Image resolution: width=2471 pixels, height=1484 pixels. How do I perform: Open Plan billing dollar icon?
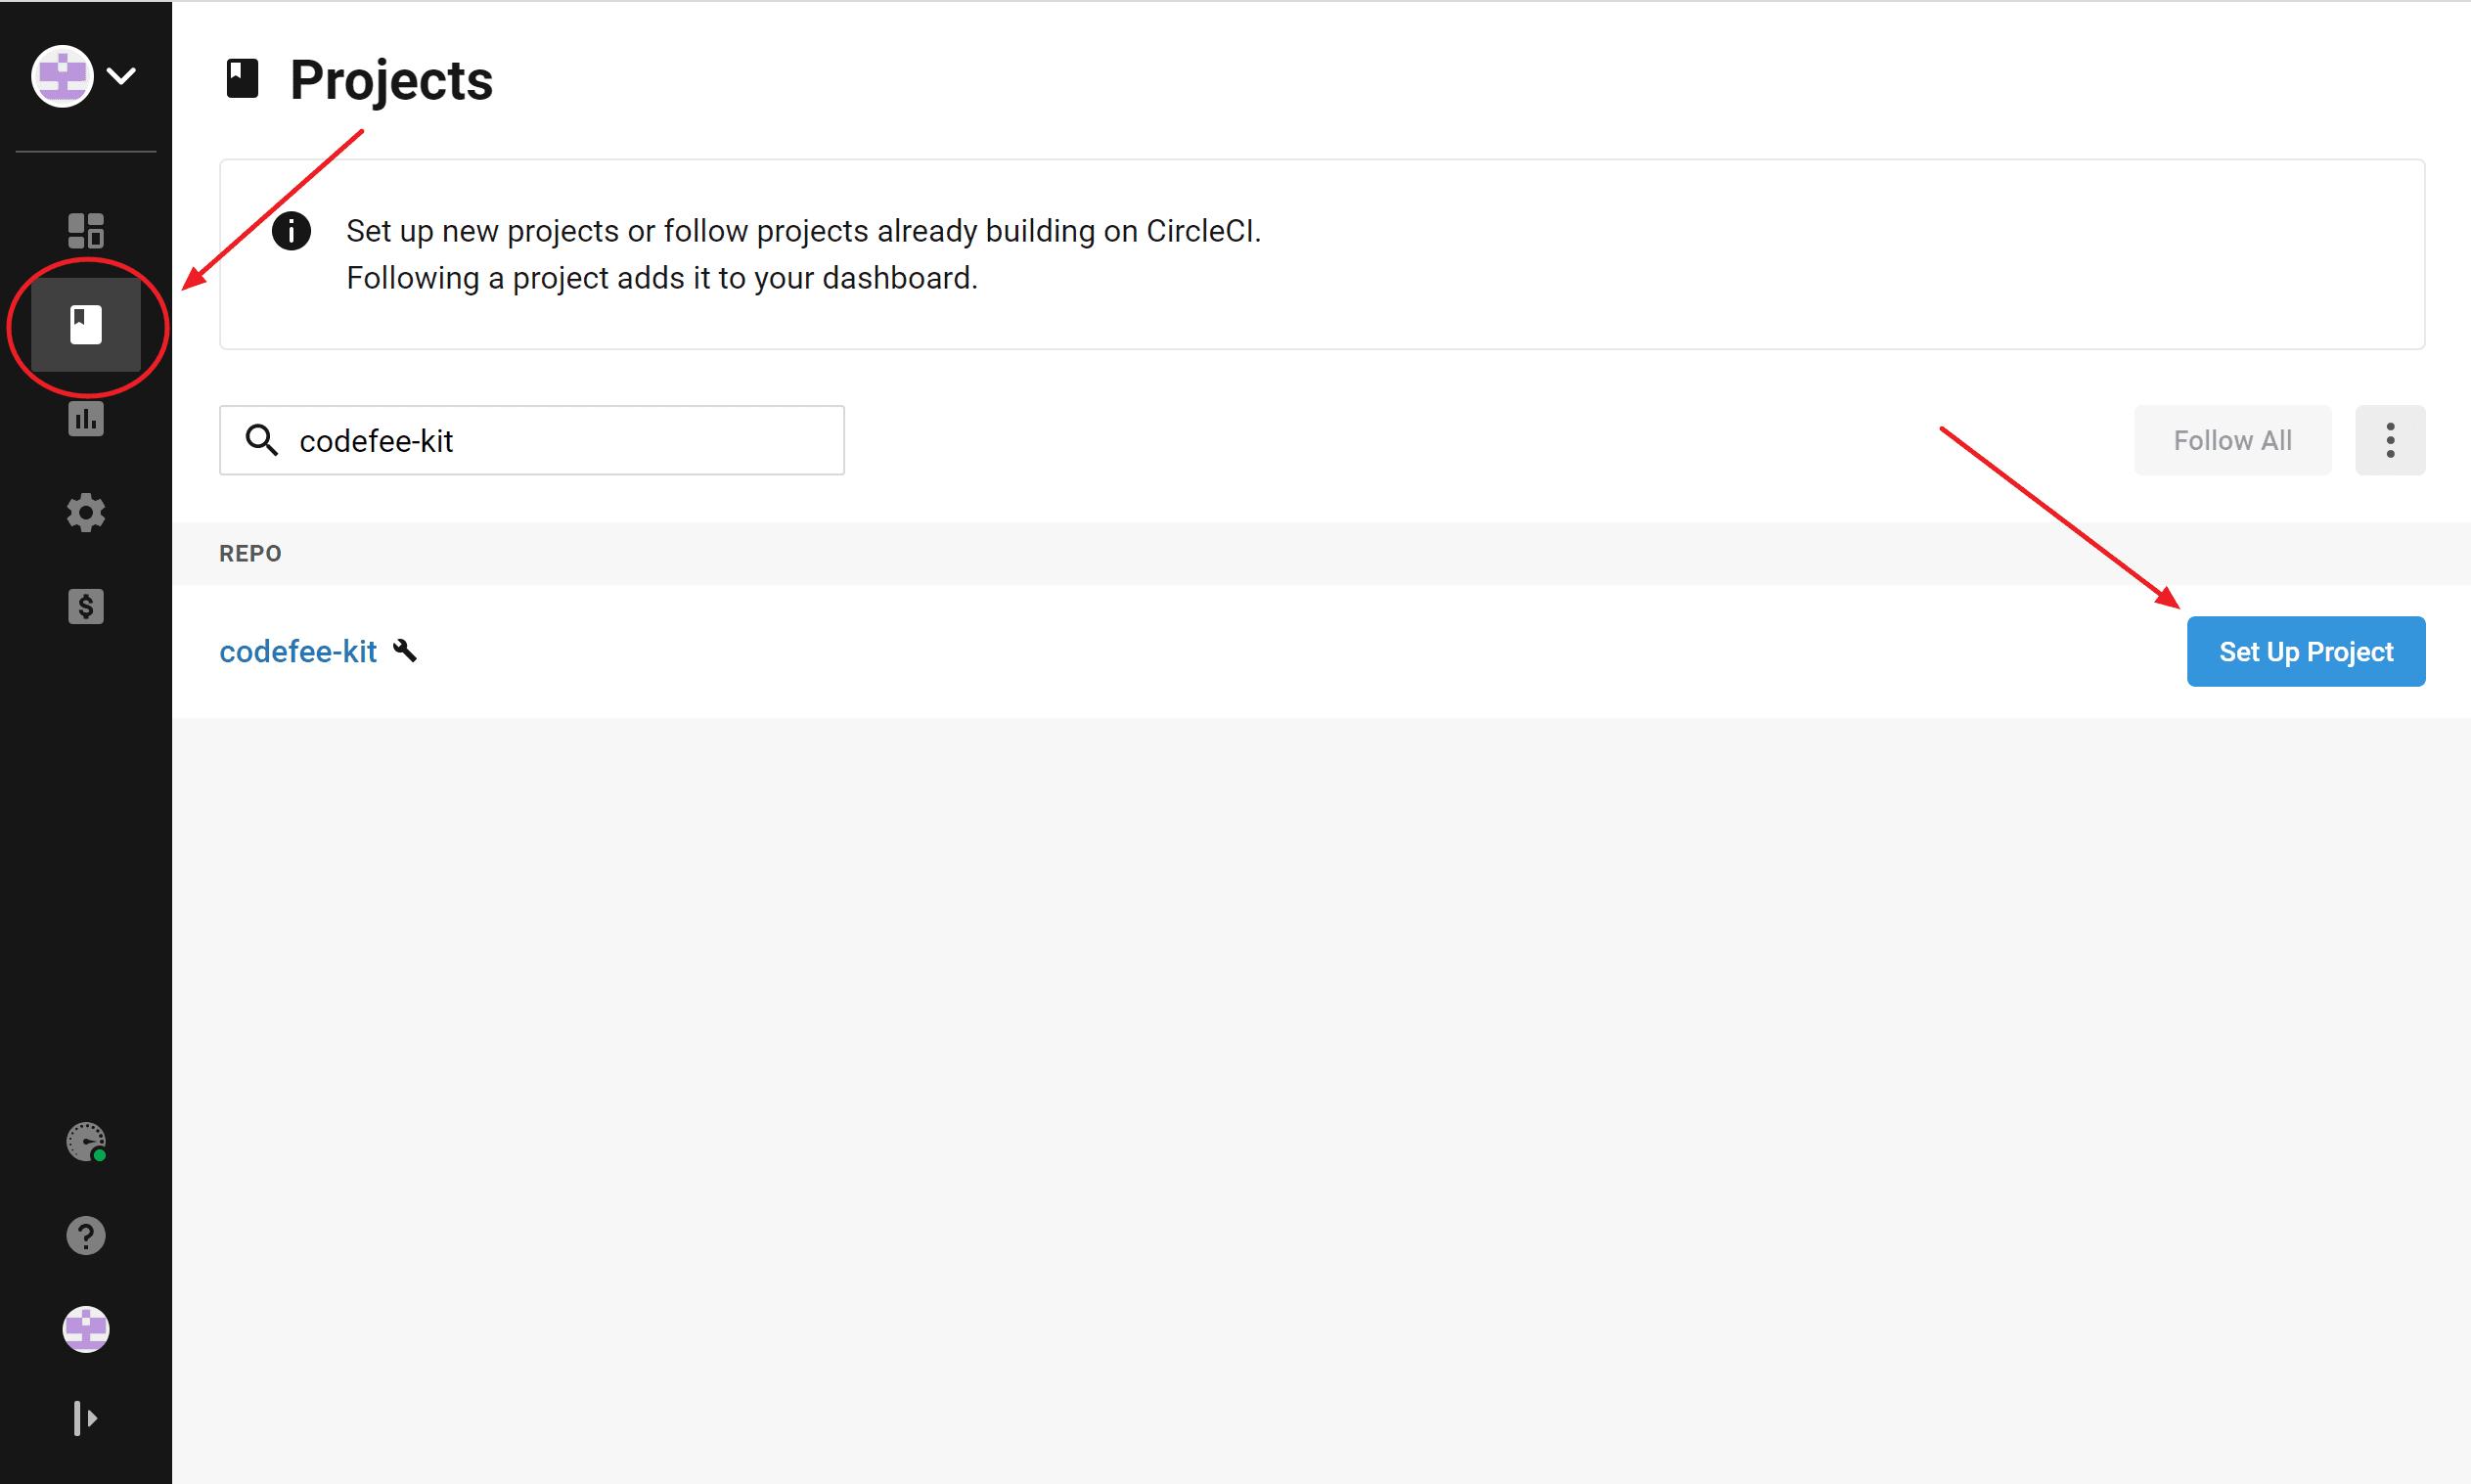86,606
